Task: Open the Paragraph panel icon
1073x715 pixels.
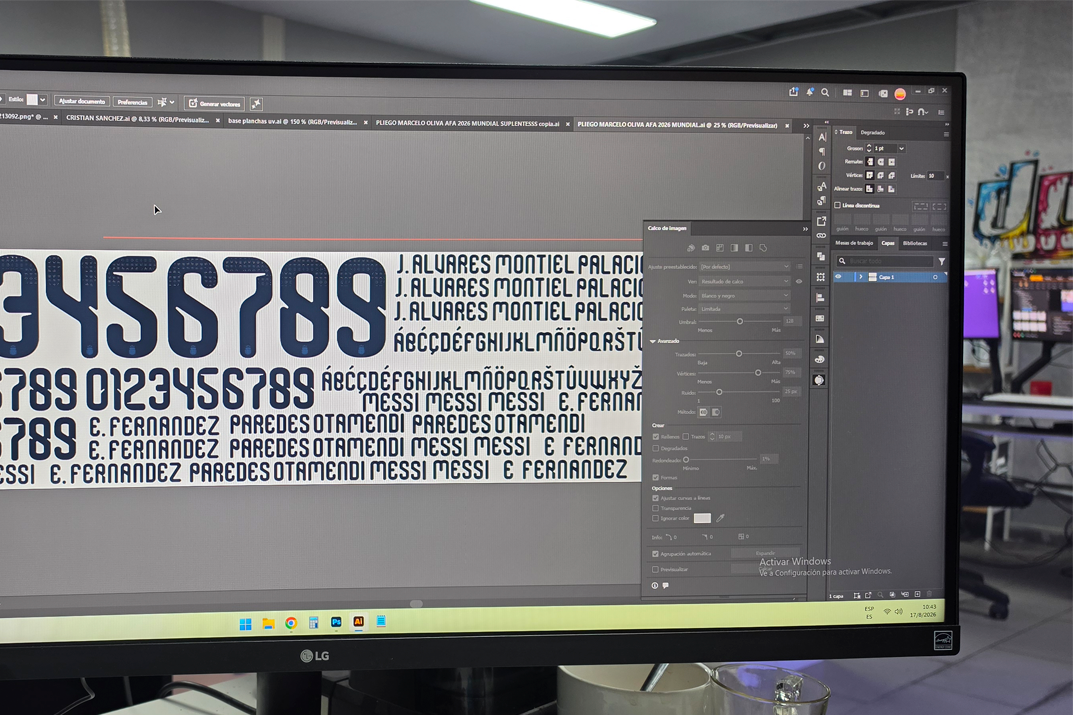Action: click(822, 152)
